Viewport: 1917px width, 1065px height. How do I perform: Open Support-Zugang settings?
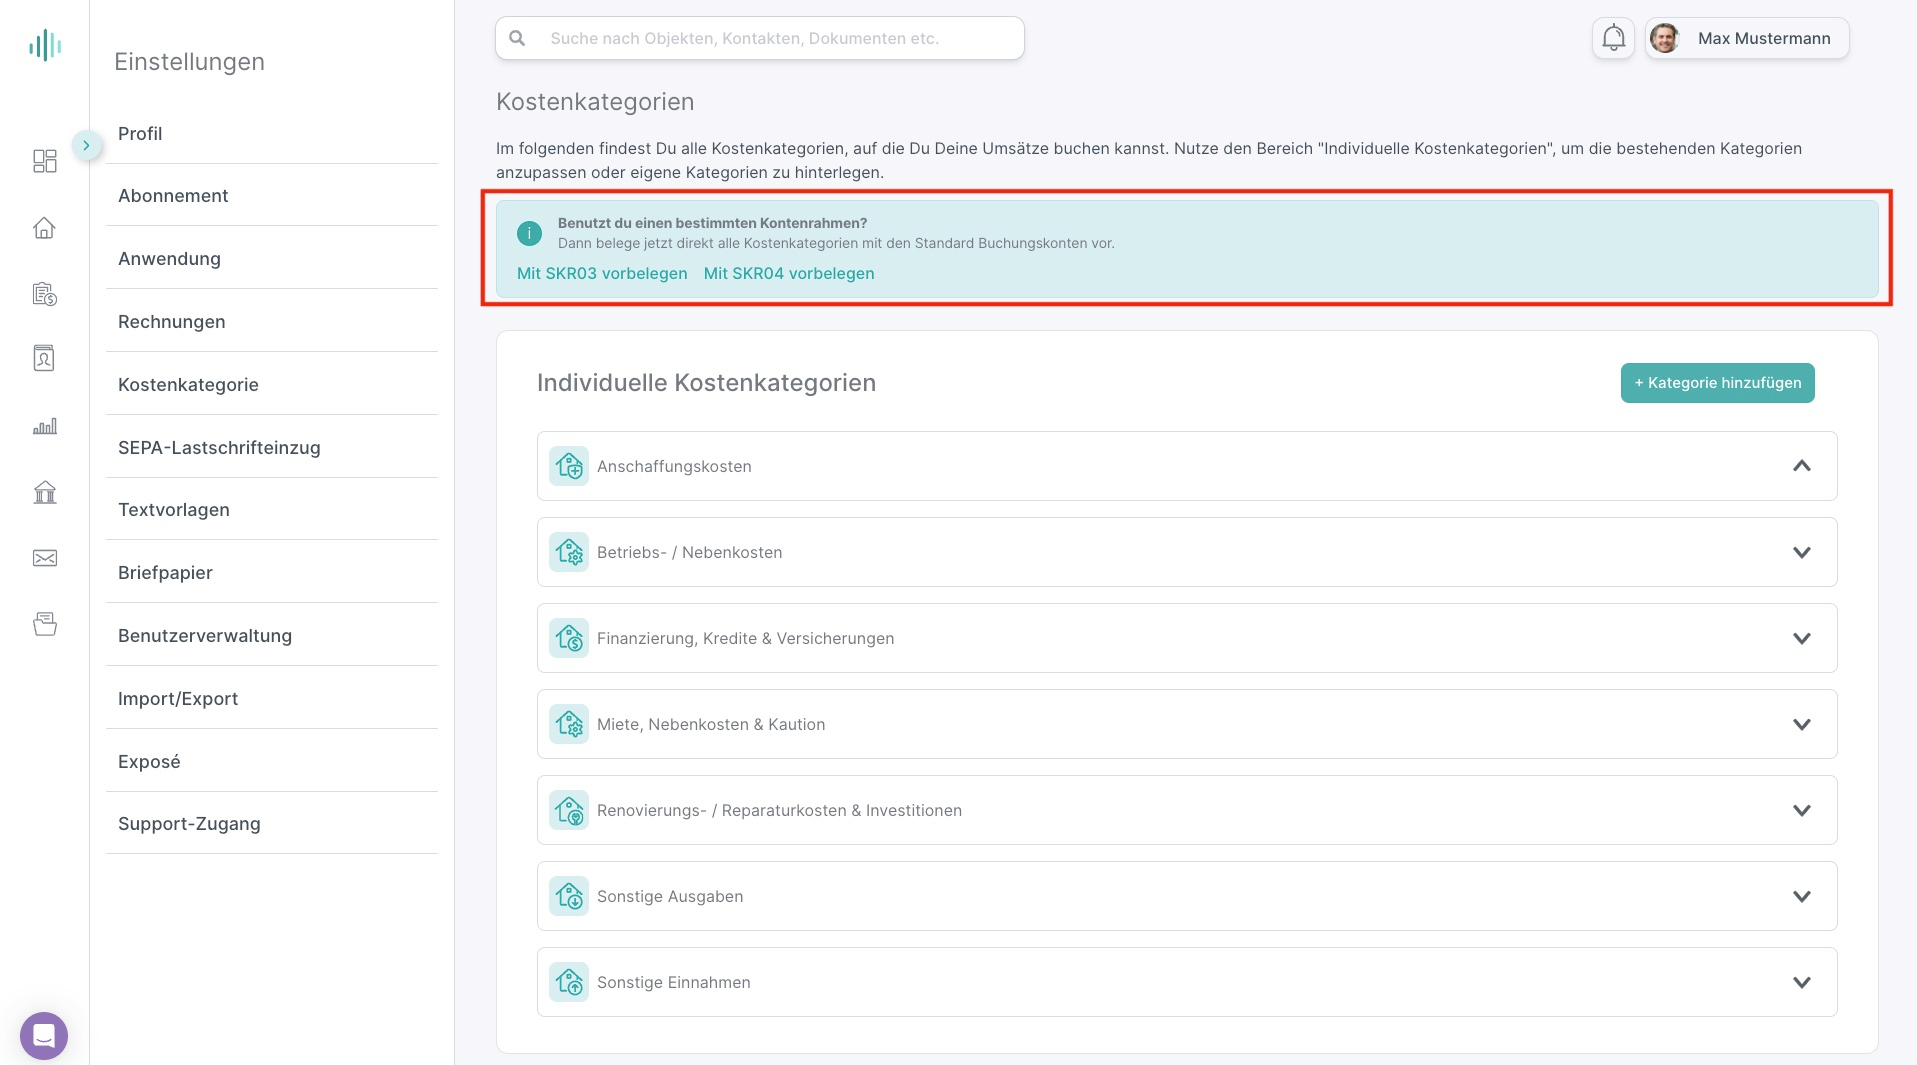[272, 824]
